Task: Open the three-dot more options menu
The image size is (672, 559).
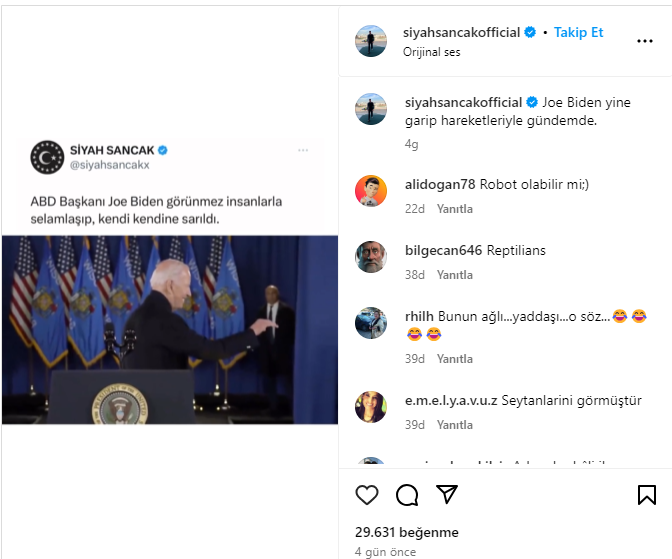Action: pos(645,41)
